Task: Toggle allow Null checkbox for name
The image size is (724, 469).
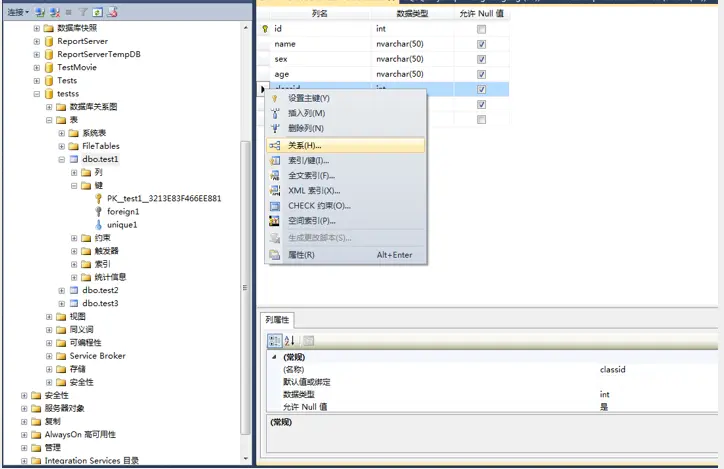Action: coord(481,44)
